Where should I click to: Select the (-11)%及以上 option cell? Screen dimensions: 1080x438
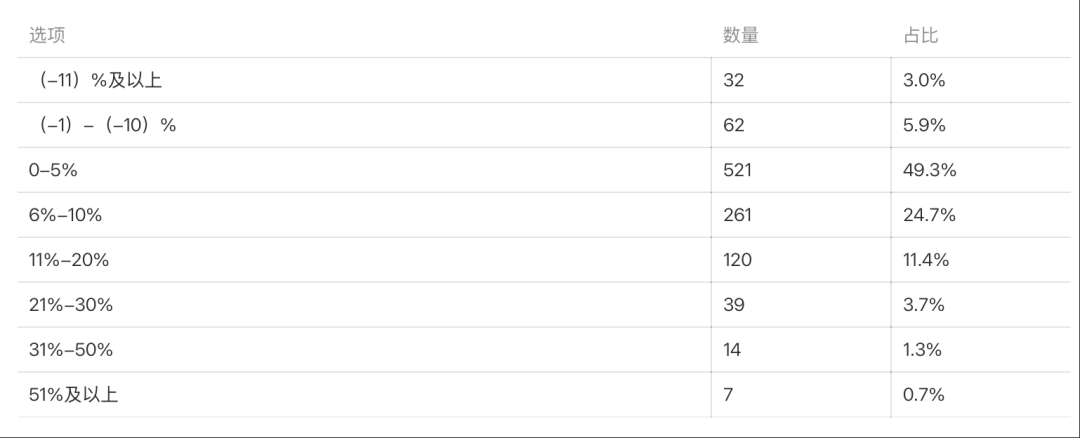click(x=100, y=81)
